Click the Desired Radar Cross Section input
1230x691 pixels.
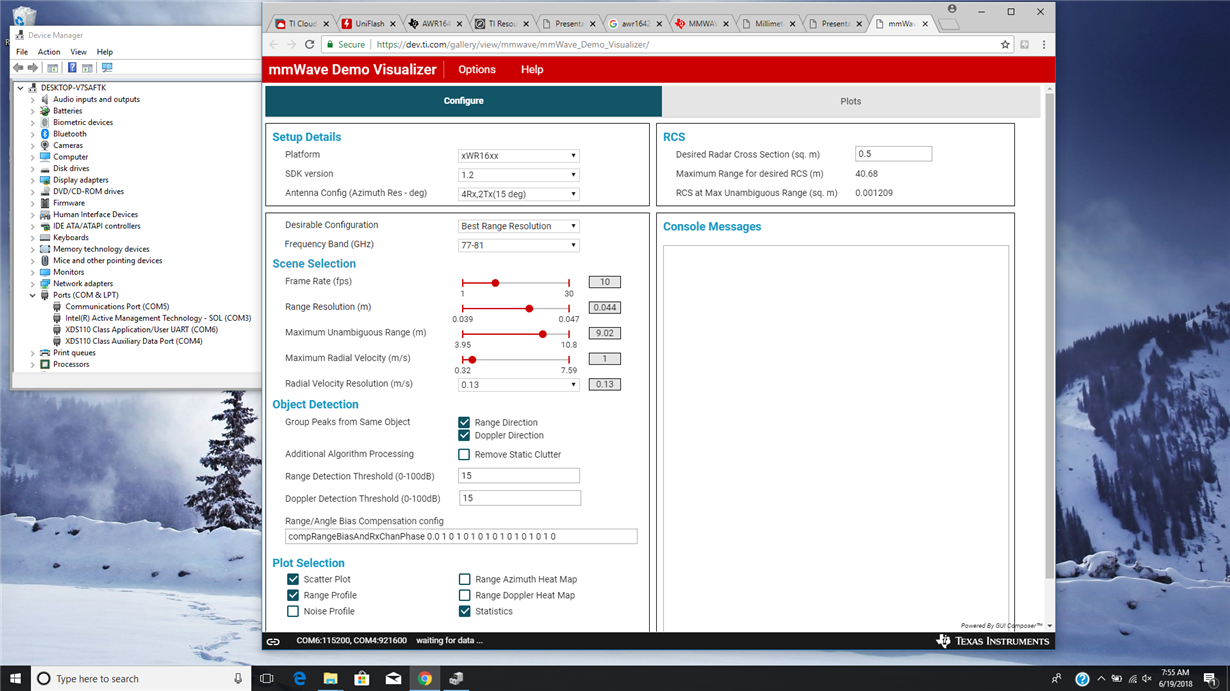click(x=893, y=154)
